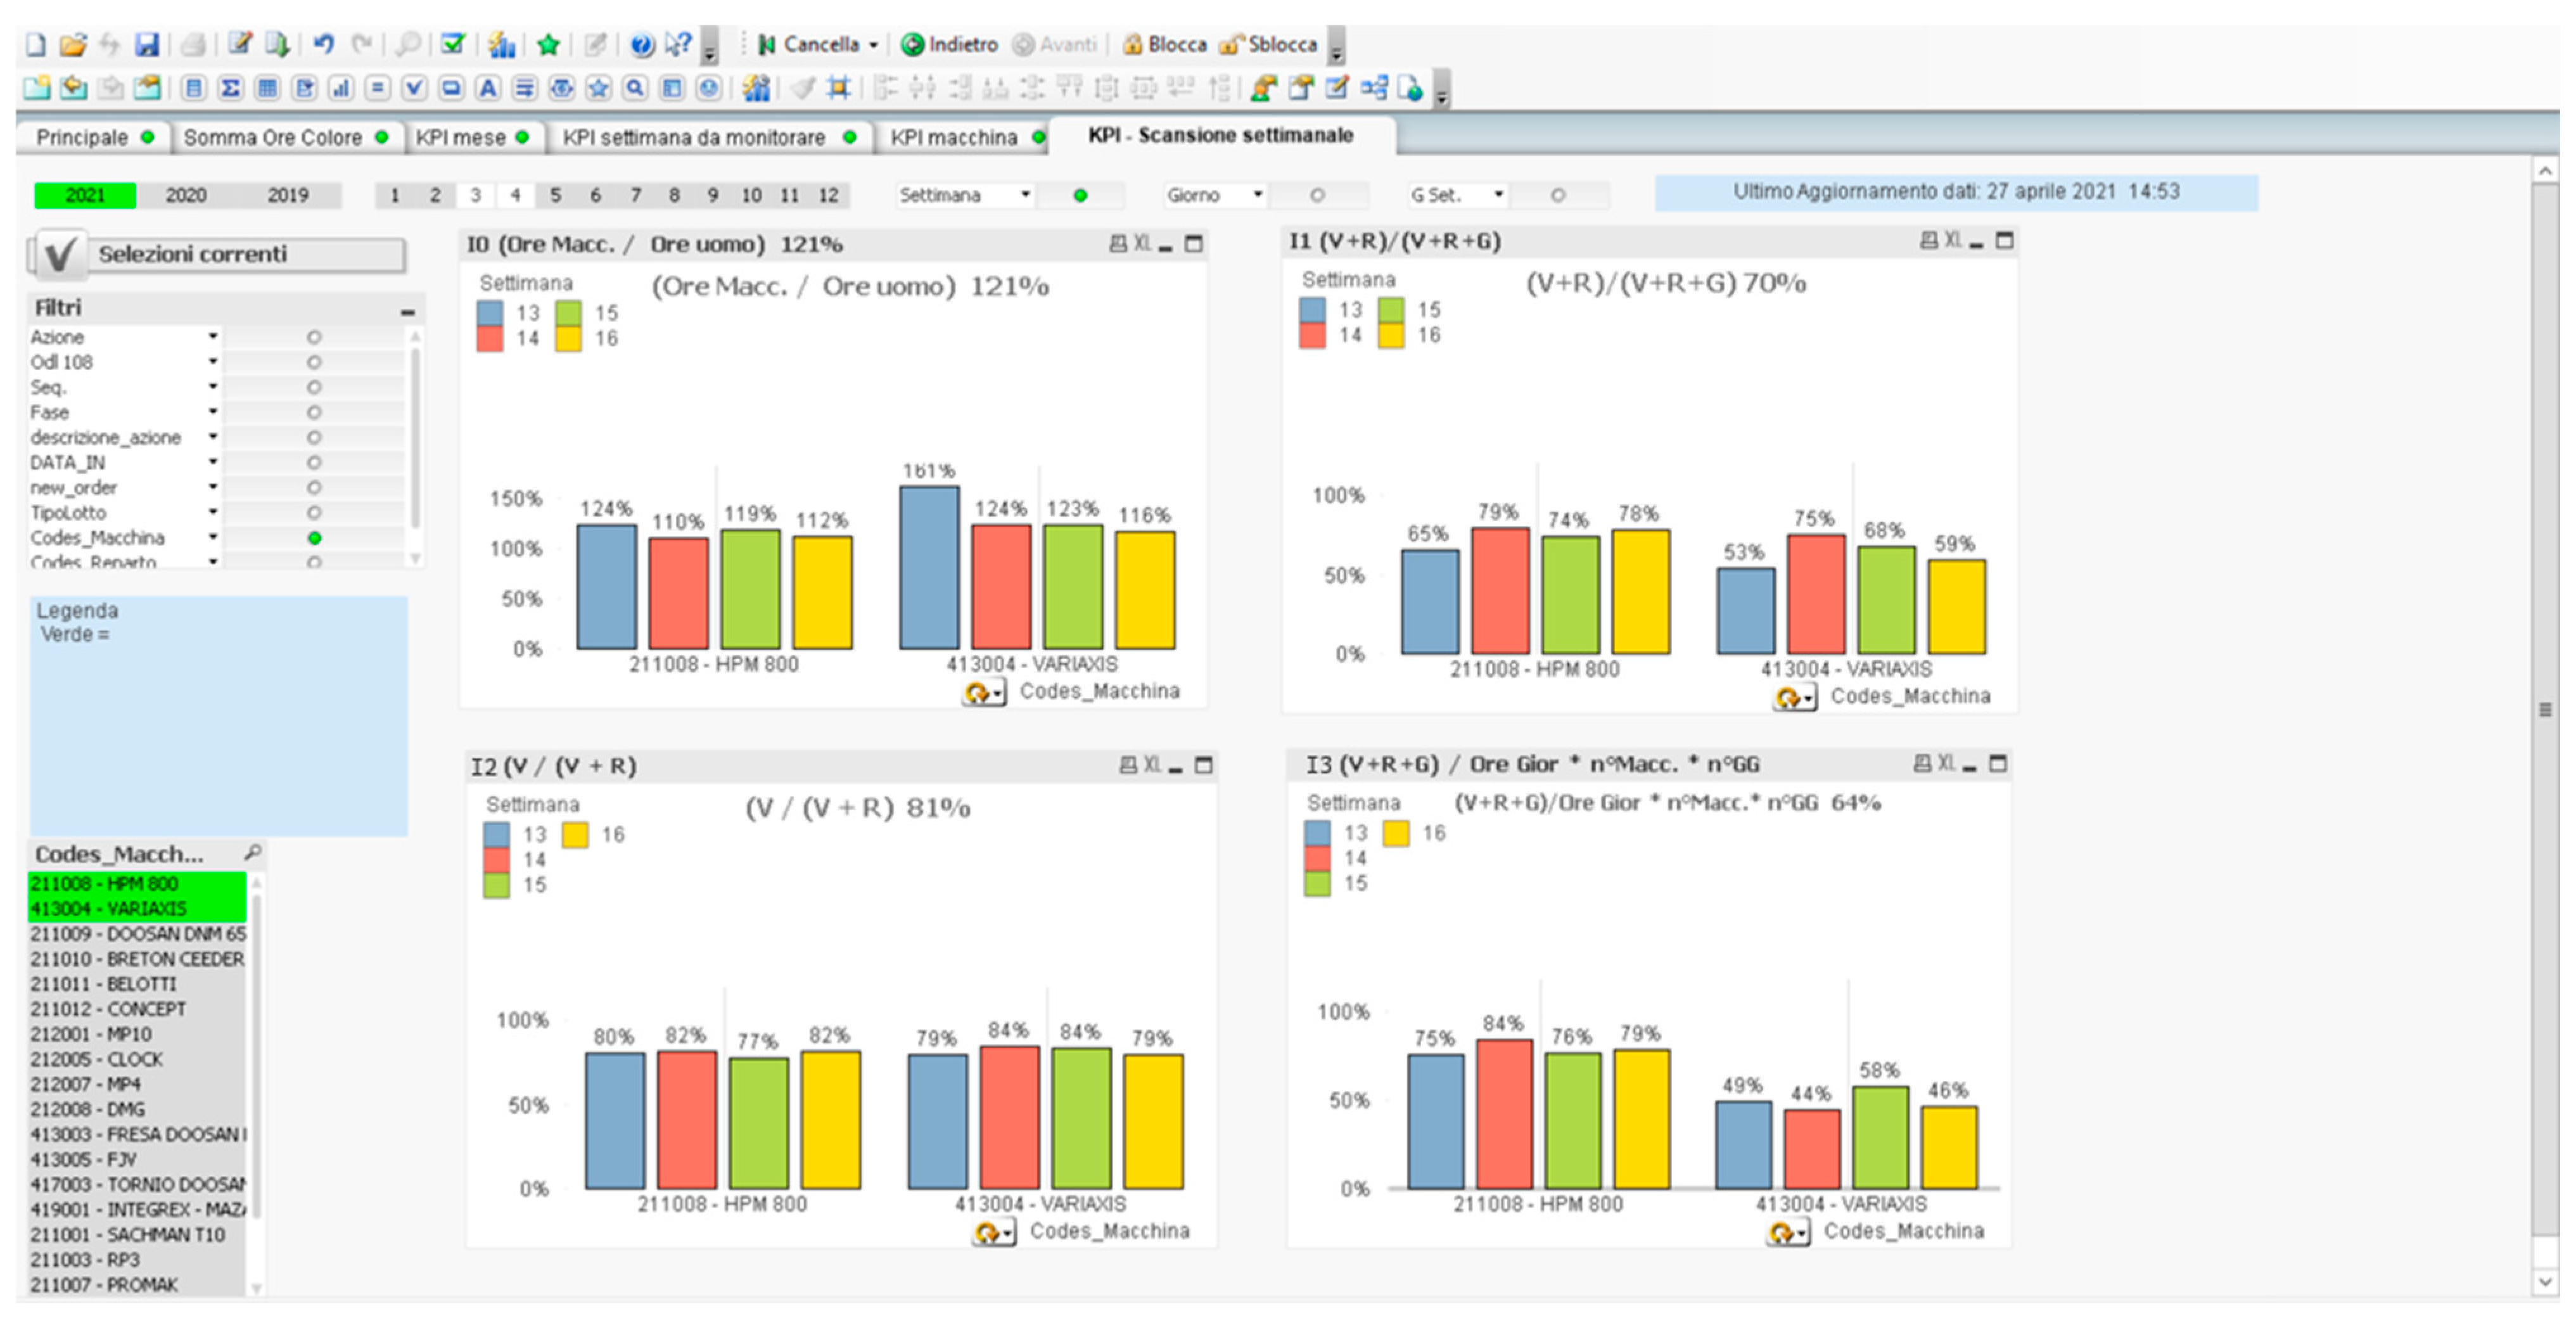
Task: Create a new Statistics box object
Action: pos(230,88)
